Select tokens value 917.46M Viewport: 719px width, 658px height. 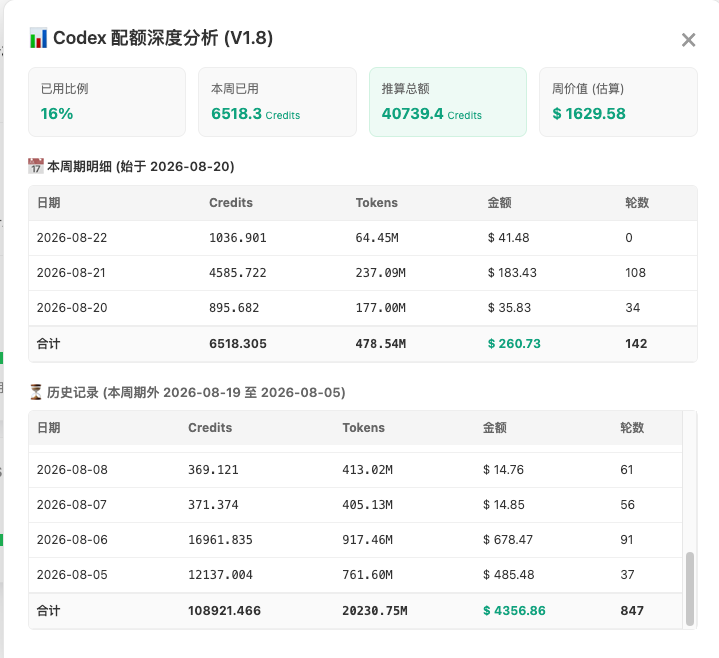[367, 539]
